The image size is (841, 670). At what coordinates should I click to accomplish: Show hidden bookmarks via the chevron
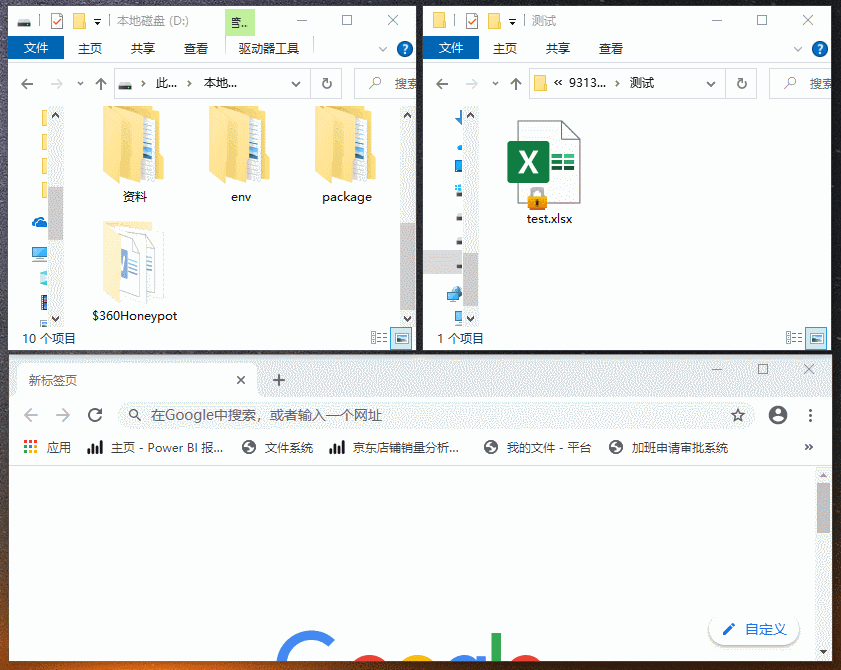[809, 447]
